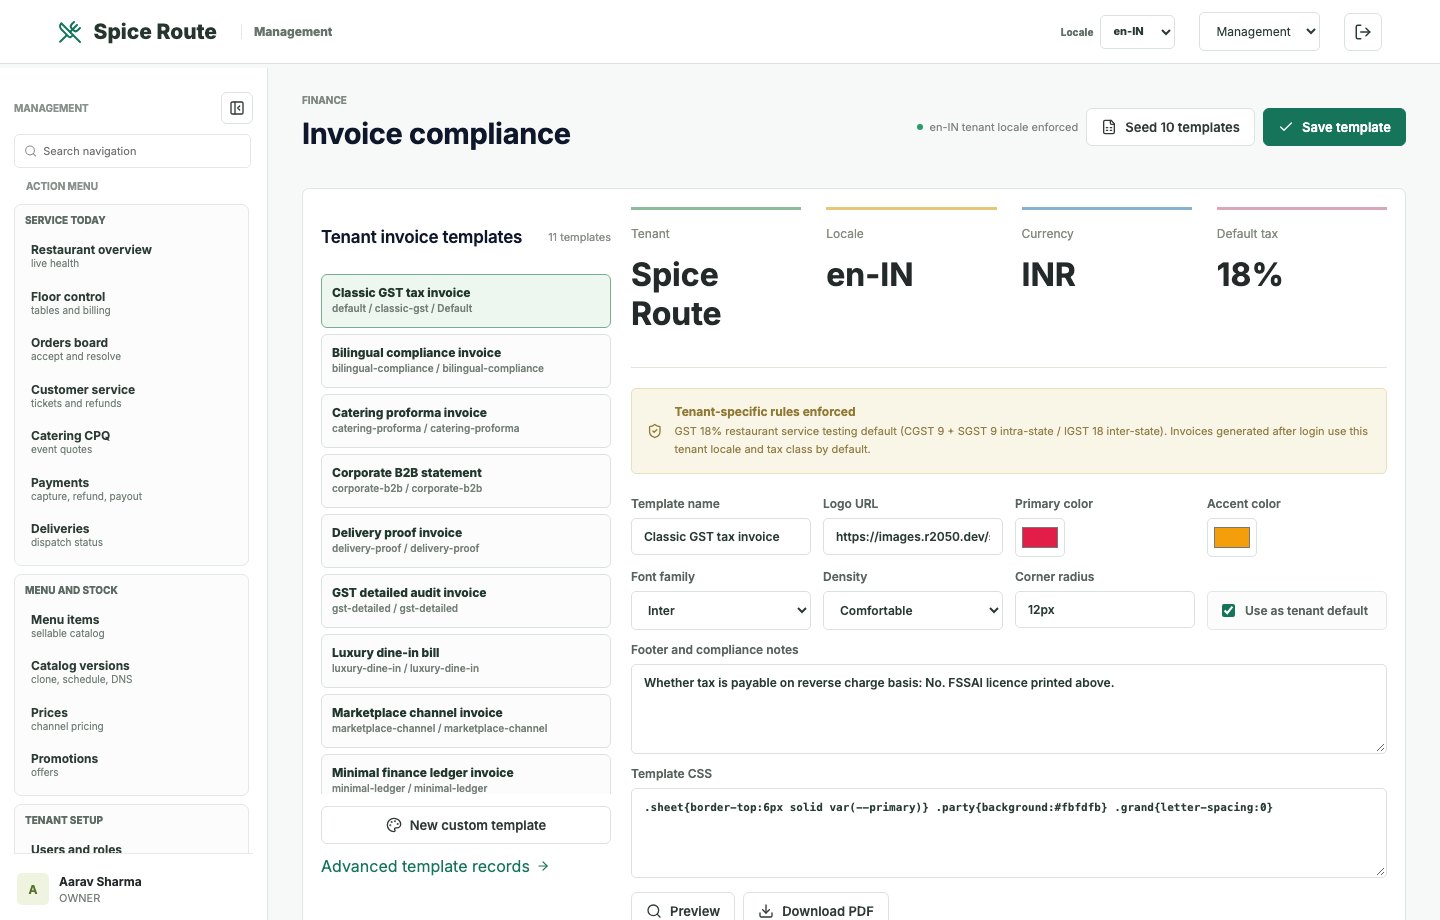Open the Primary color red swatch
This screenshot has width=1440, height=920.
point(1040,537)
